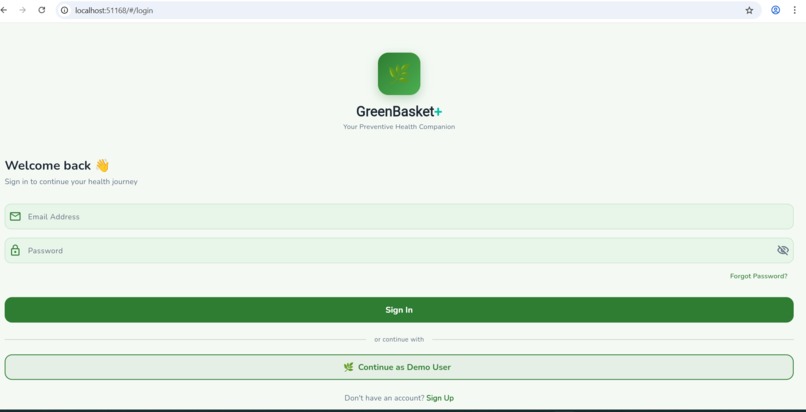Click the green Sign In button
The image size is (806, 412).
tap(399, 310)
